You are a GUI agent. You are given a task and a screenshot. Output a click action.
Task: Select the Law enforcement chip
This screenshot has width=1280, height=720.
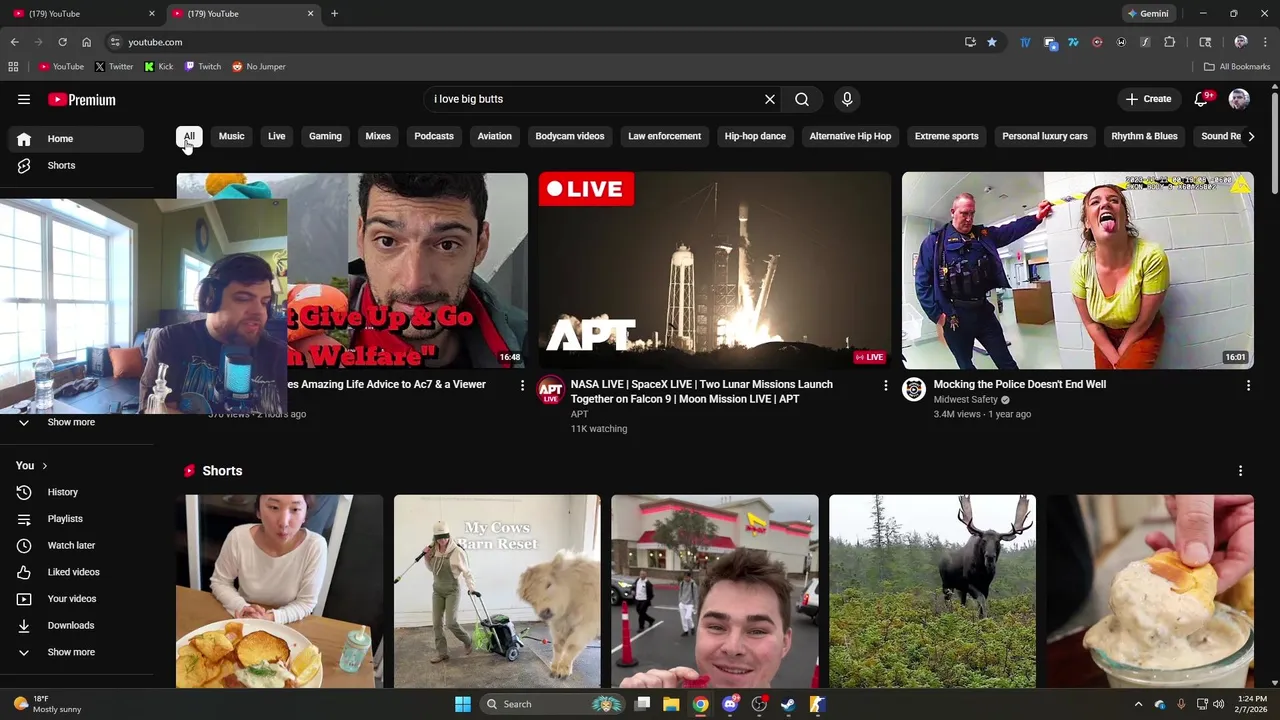coord(664,136)
